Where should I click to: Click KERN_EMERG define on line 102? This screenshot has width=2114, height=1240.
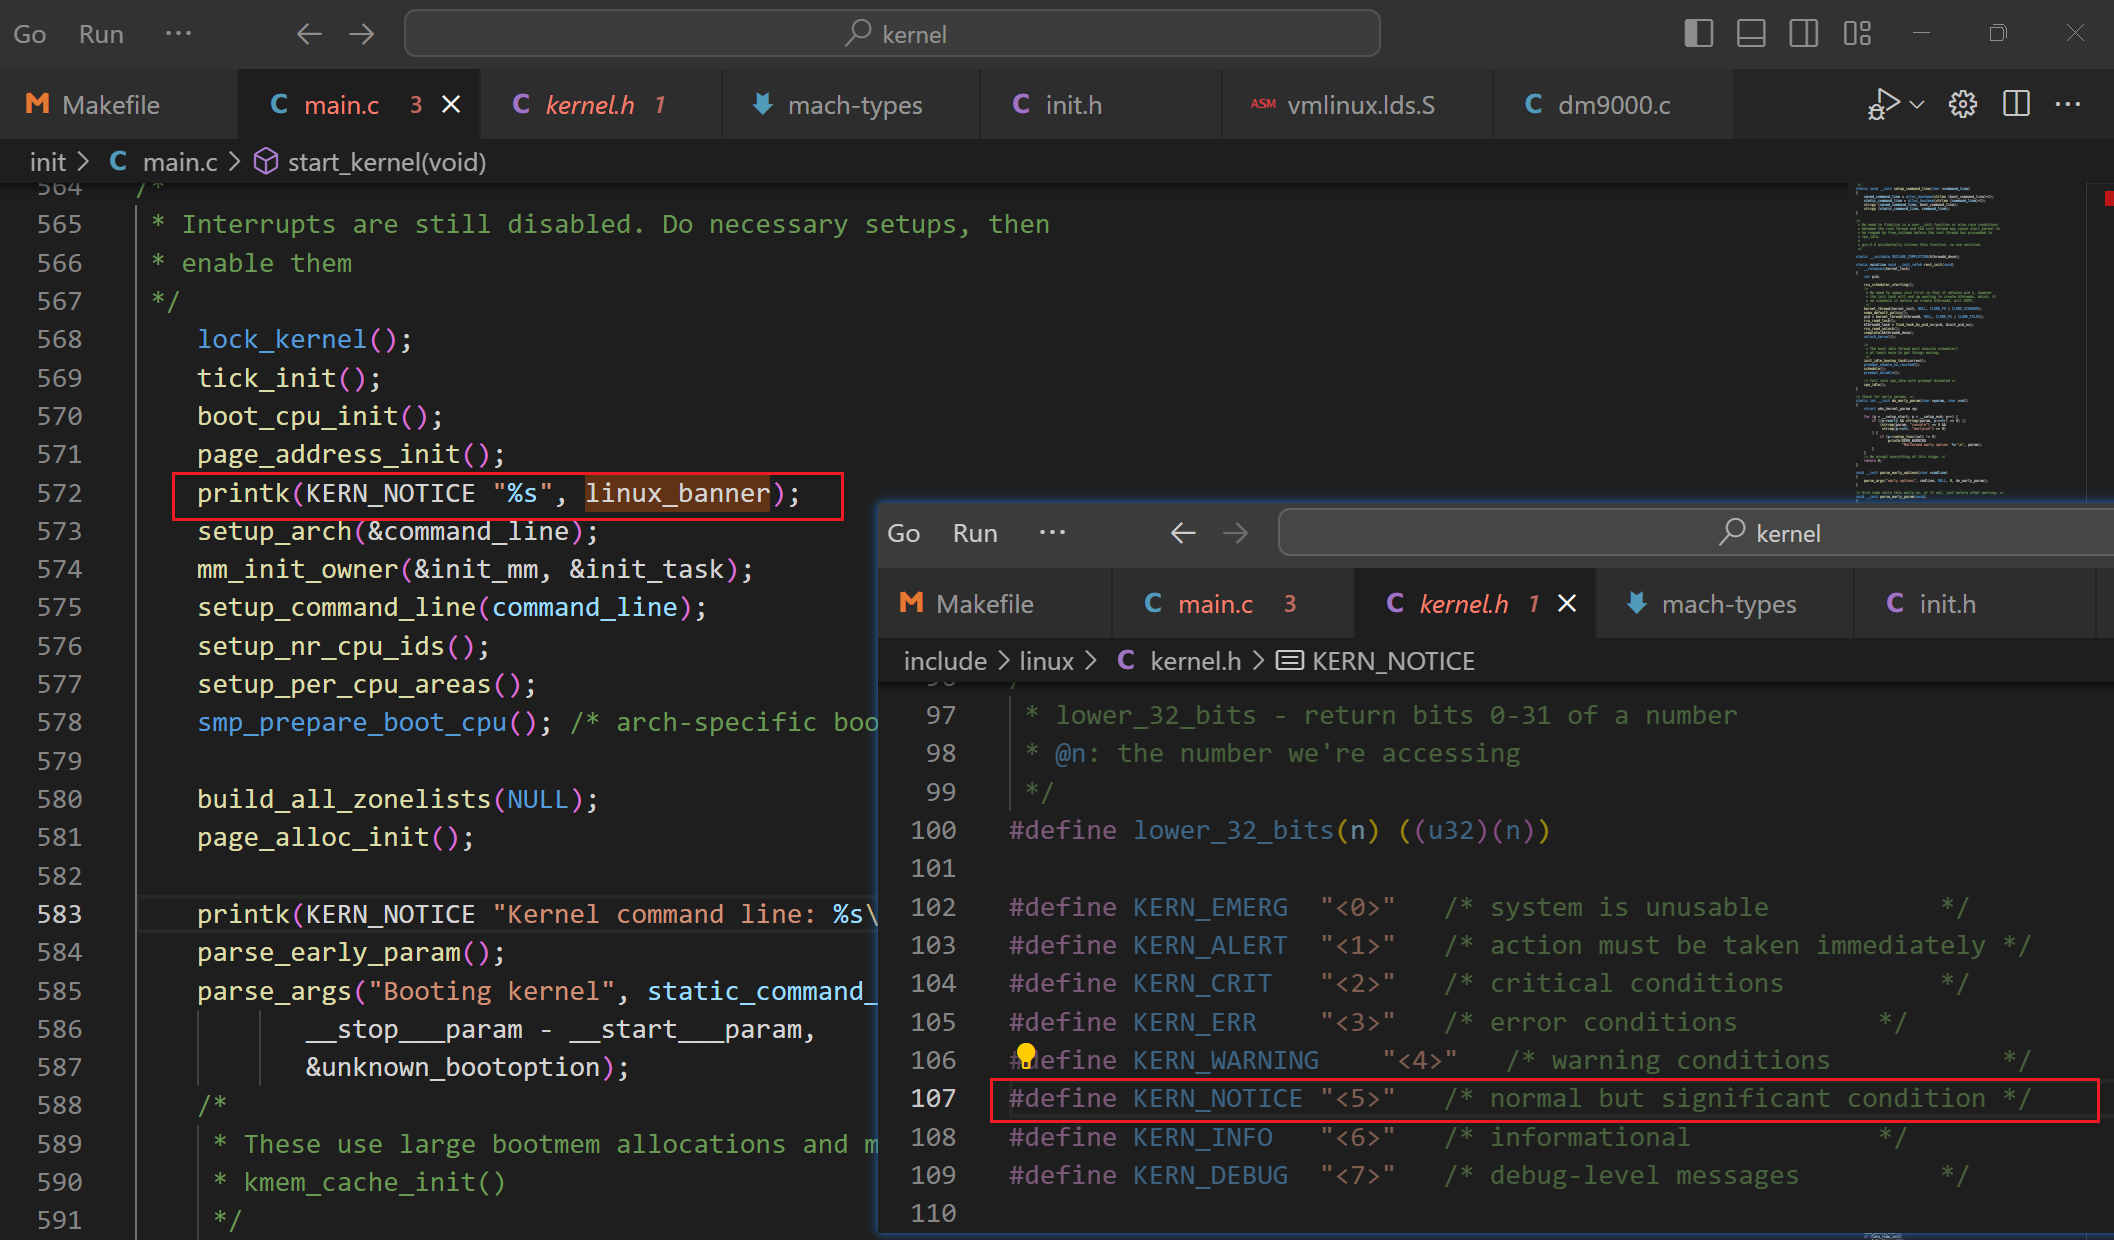1210,907
